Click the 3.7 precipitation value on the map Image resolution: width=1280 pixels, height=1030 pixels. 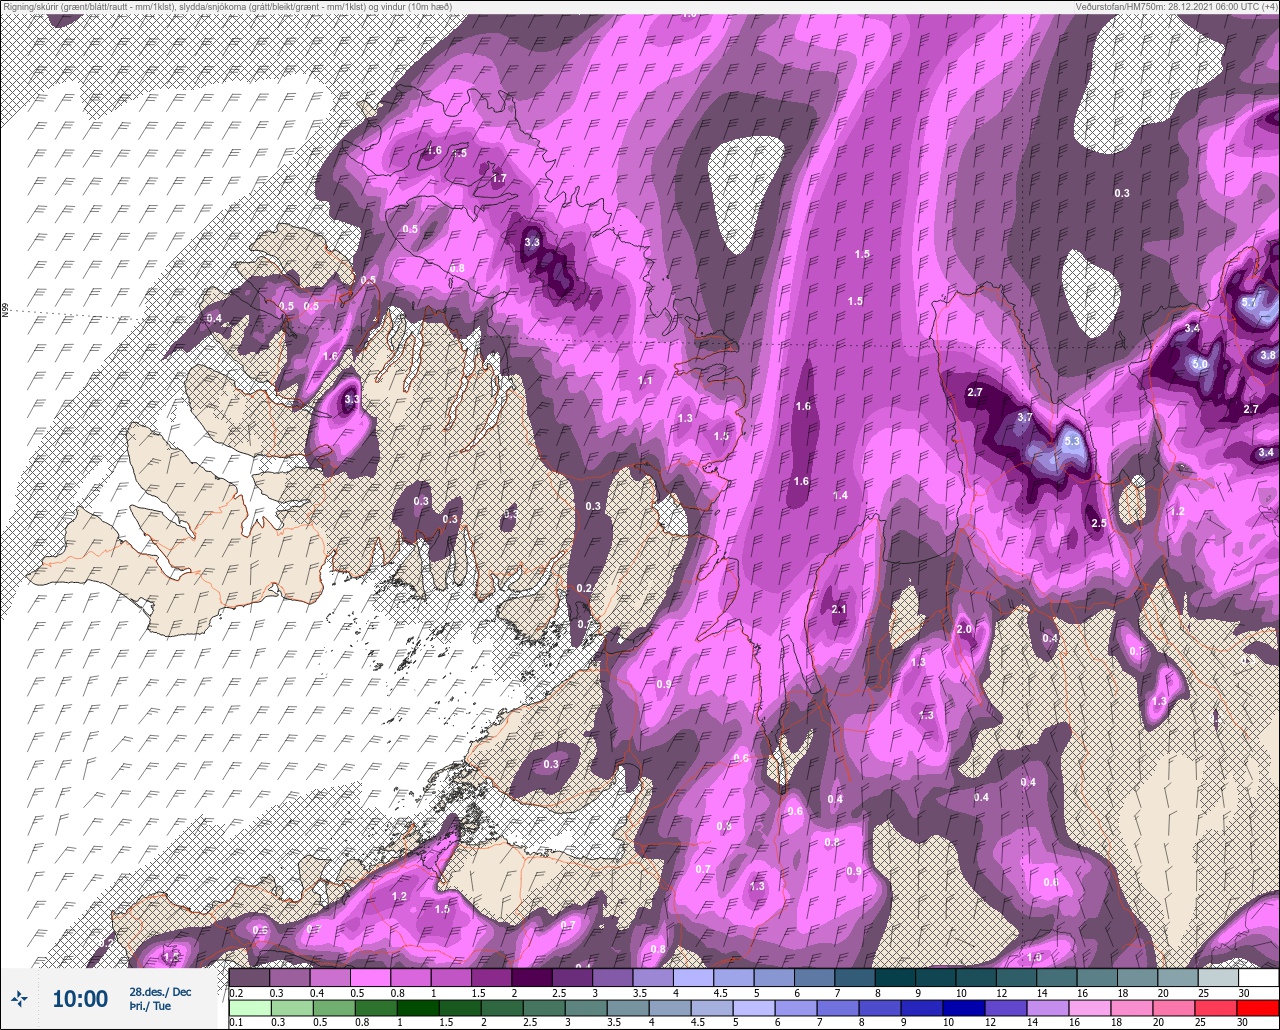[x=1024, y=417]
